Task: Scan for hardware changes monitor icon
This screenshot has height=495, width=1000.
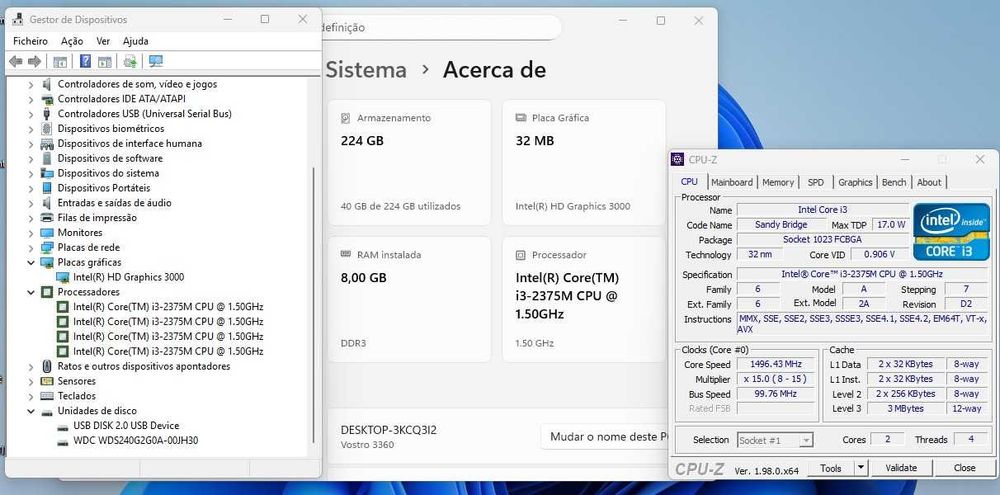Action: pyautogui.click(x=156, y=61)
